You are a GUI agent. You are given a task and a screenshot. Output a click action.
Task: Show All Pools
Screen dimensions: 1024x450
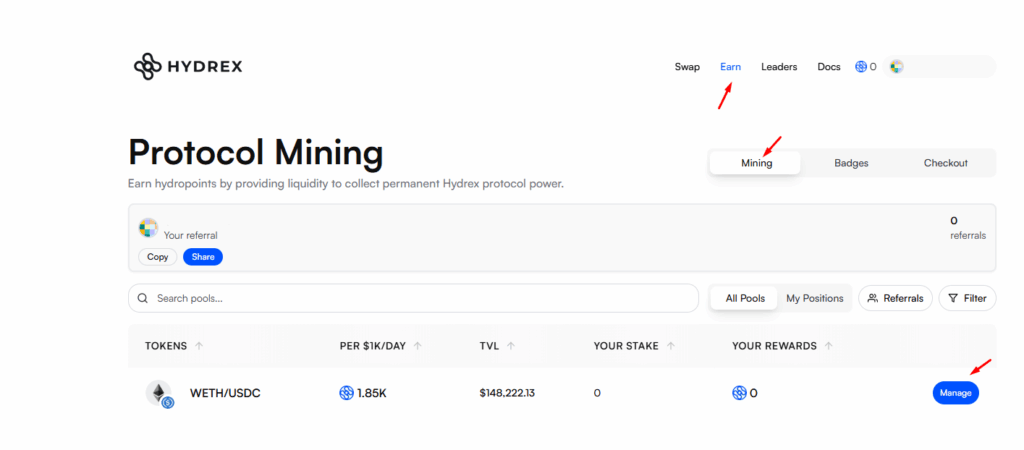(744, 298)
